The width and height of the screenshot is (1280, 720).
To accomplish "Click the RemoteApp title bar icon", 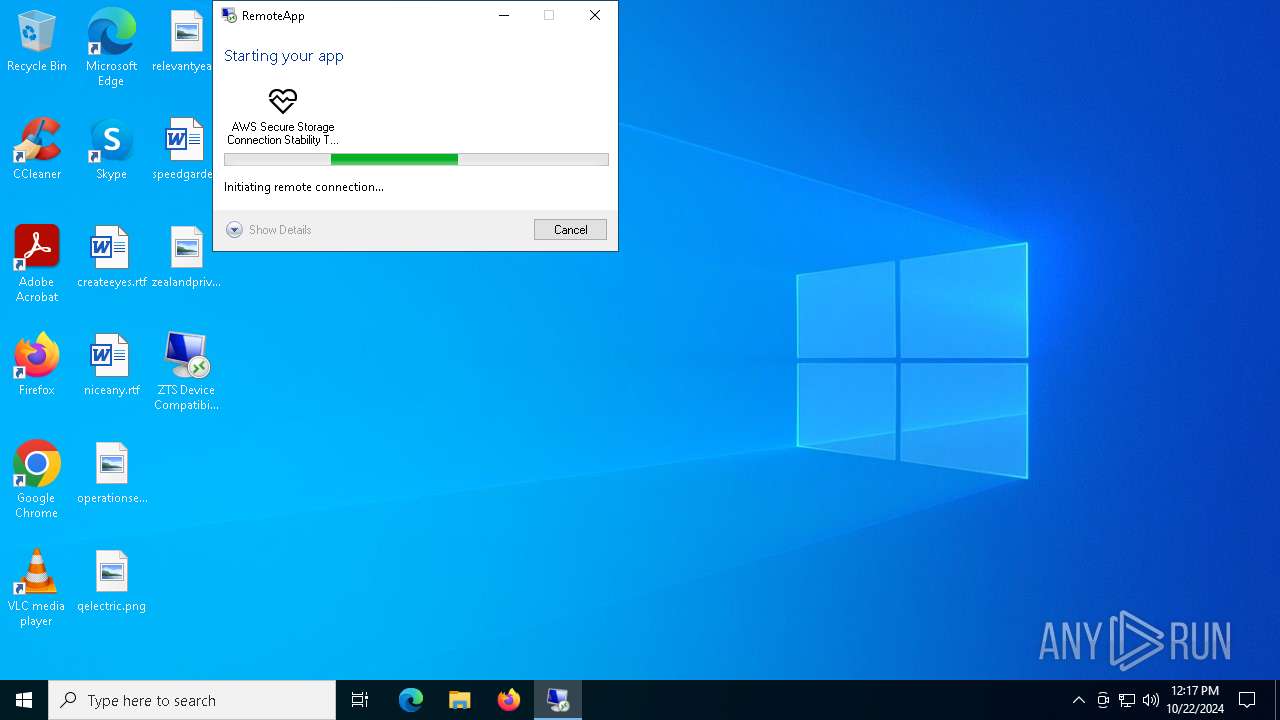I will point(229,15).
